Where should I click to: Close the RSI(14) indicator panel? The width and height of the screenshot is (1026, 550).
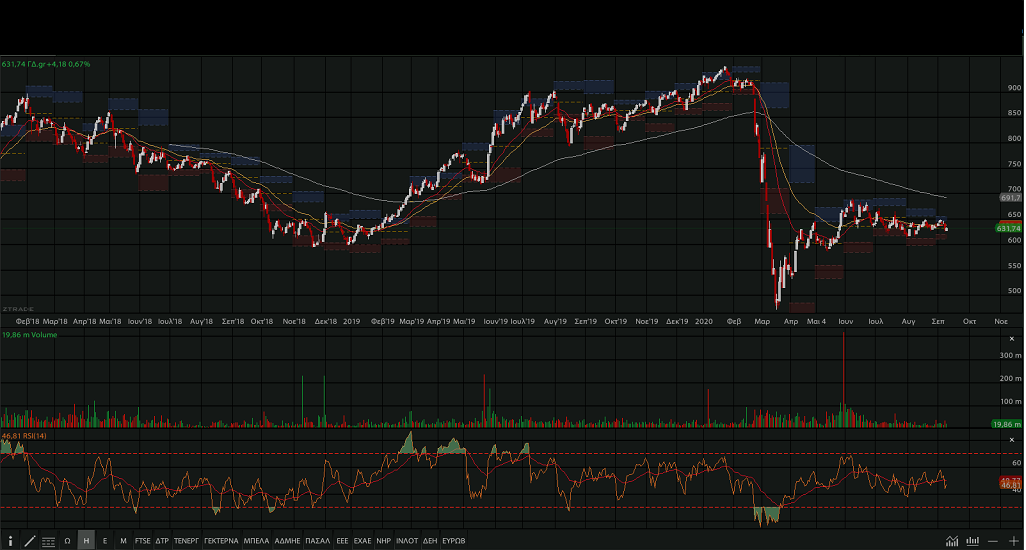[x=1013, y=437]
